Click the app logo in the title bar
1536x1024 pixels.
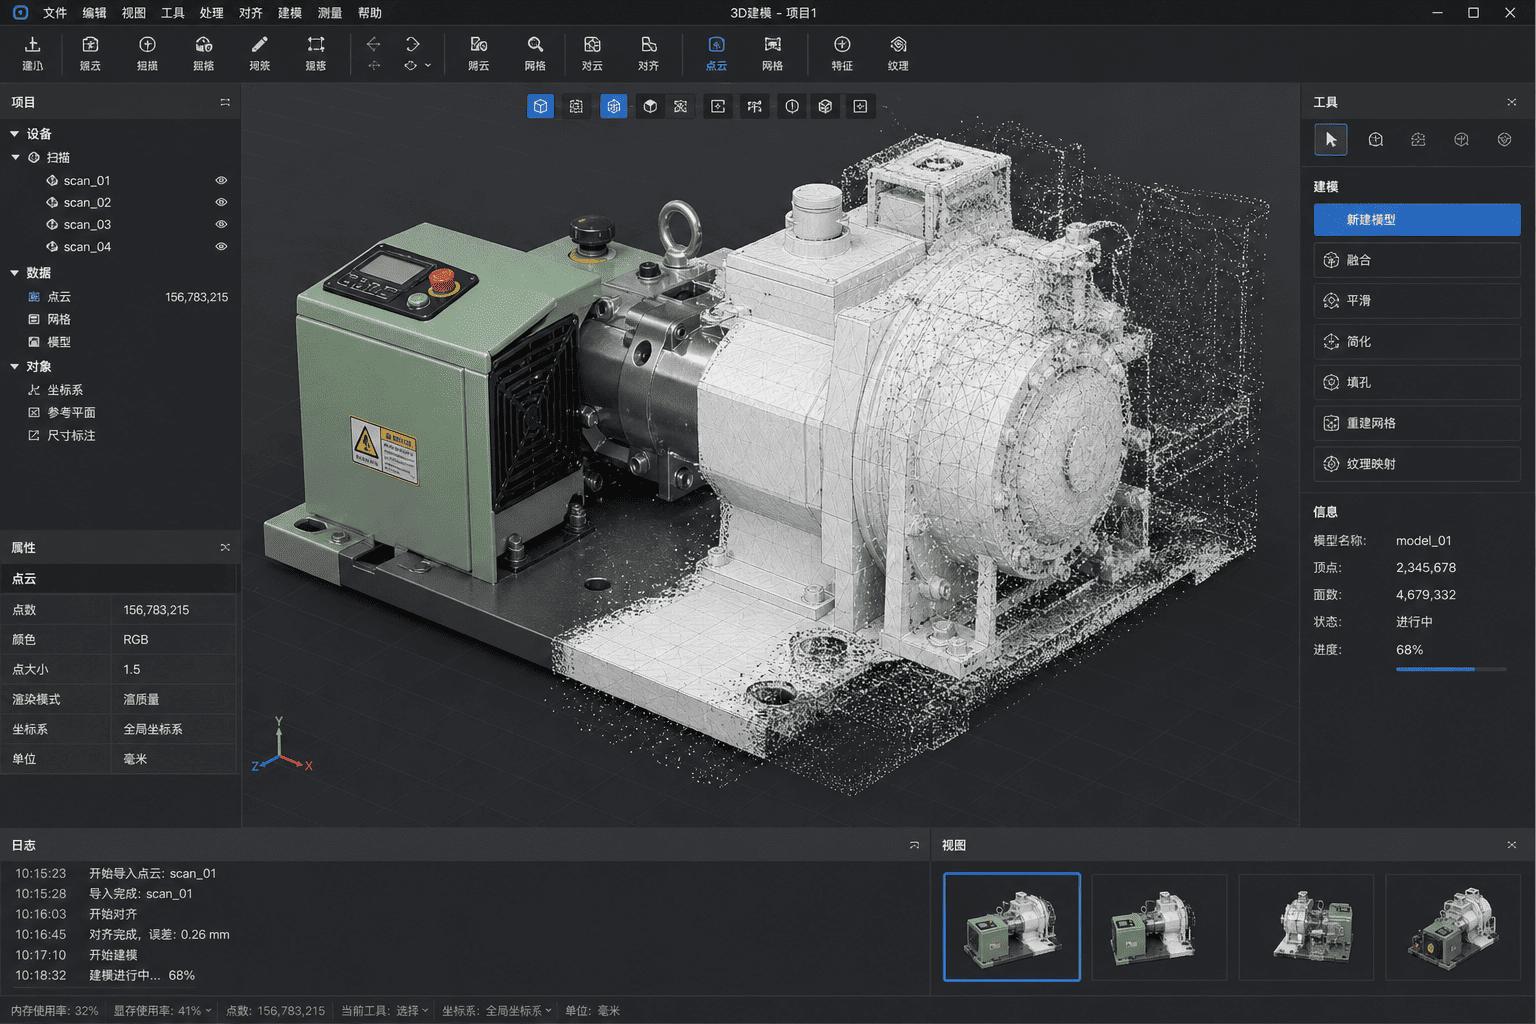click(20, 13)
